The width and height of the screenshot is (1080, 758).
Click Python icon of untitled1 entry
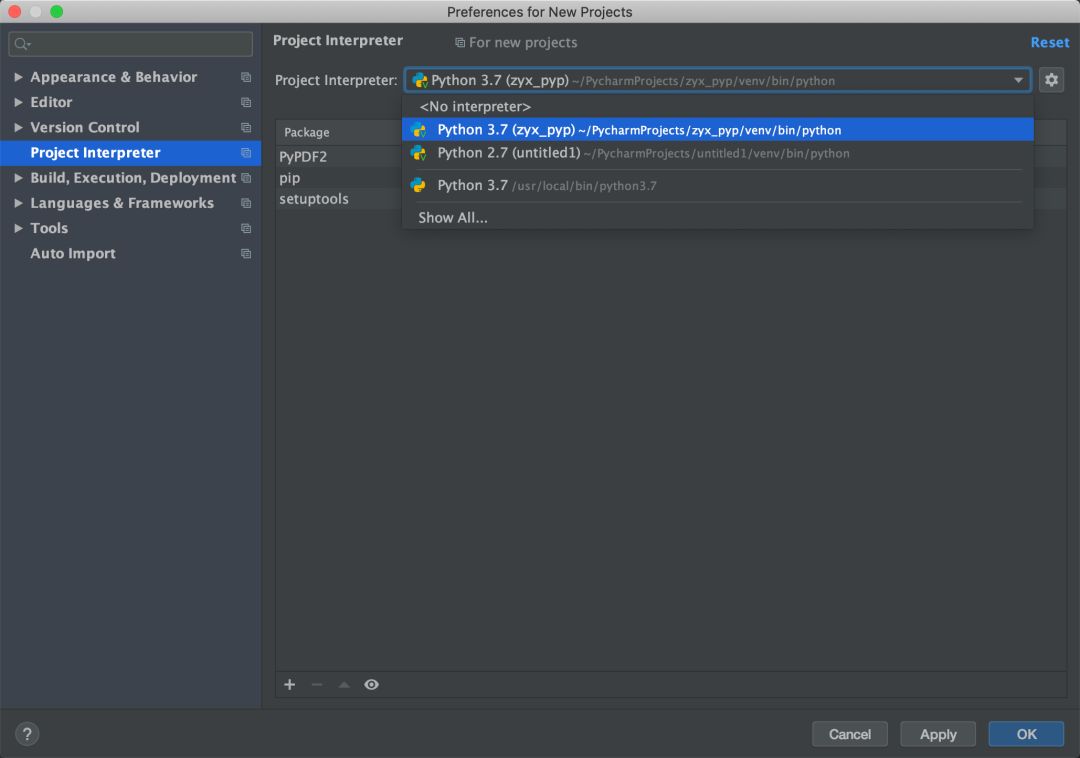(418, 153)
